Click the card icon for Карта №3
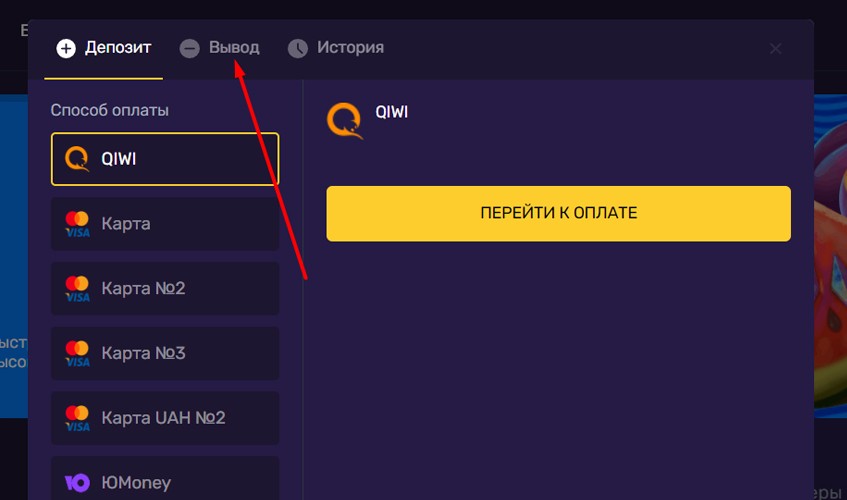 pyautogui.click(x=77, y=353)
